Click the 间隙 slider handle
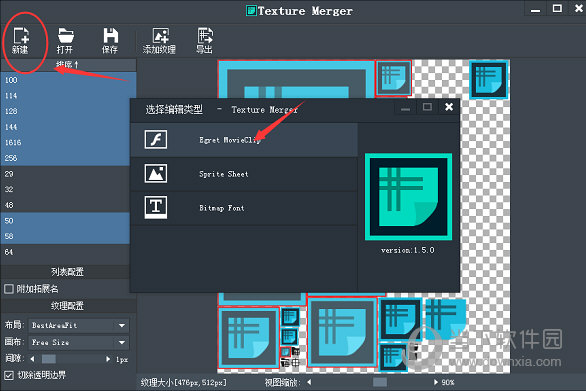The height and width of the screenshot is (391, 586). pos(49,359)
